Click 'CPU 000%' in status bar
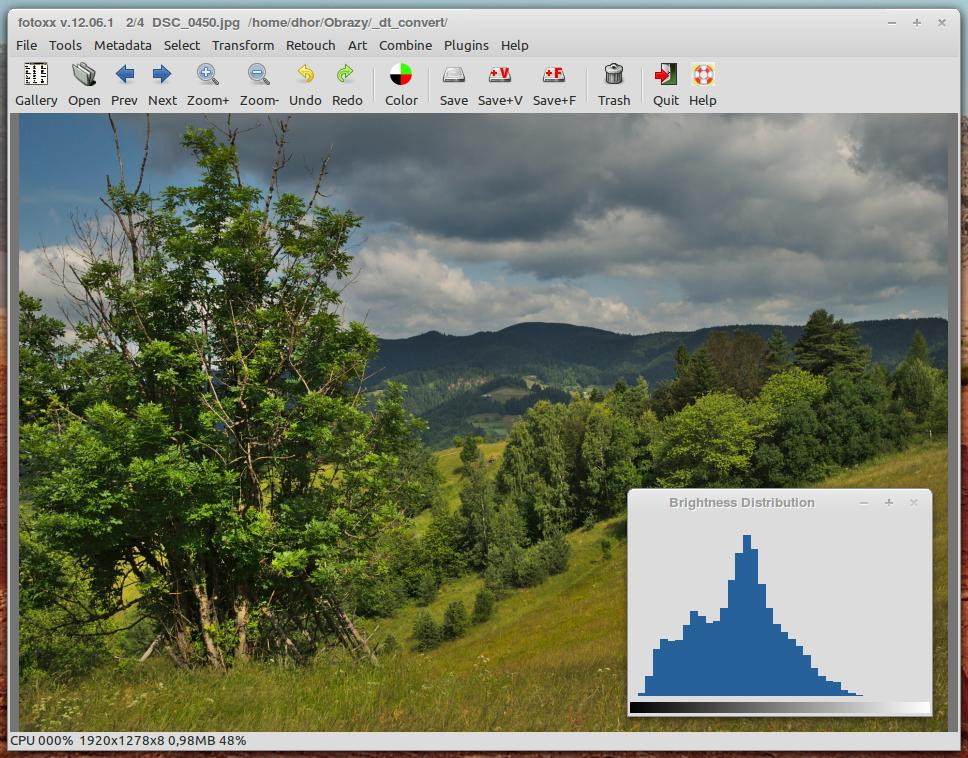Viewport: 968px width, 758px height. coord(41,740)
